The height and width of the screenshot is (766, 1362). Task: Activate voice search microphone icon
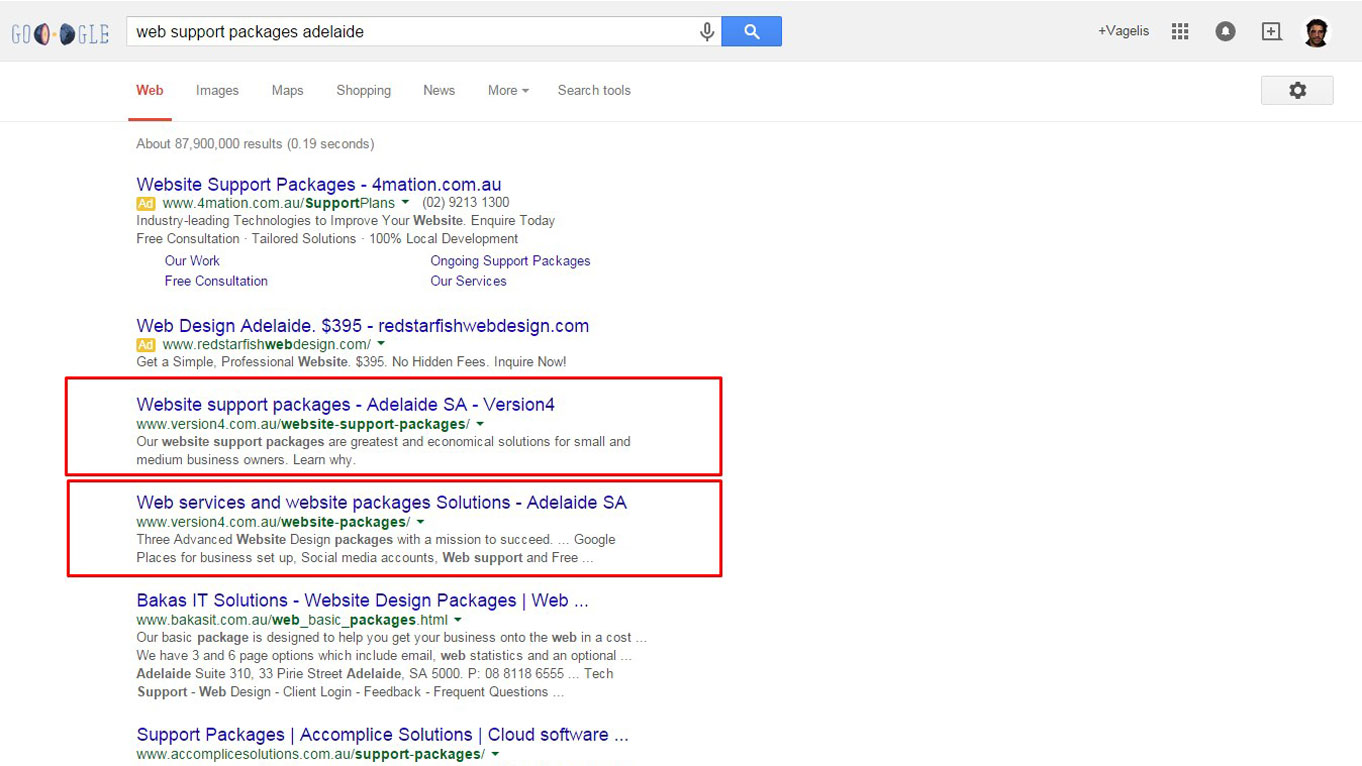707,32
